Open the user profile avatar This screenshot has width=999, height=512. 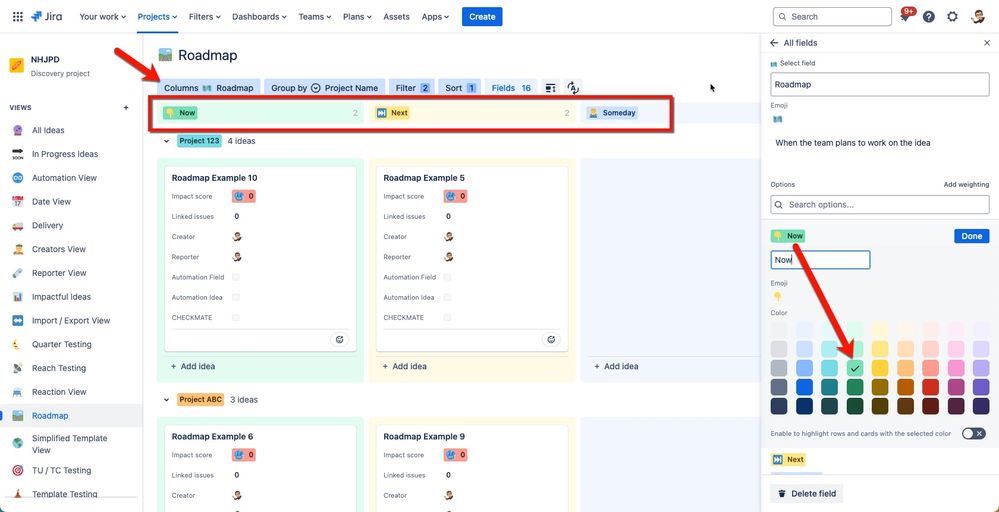tap(978, 17)
